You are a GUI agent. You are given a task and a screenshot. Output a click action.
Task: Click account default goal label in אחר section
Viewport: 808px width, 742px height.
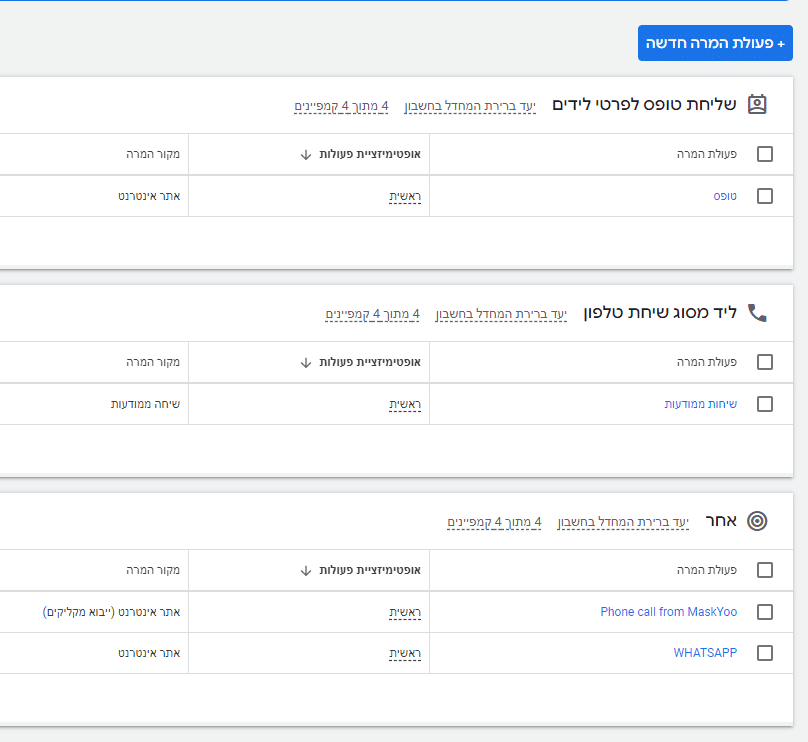click(x=623, y=522)
